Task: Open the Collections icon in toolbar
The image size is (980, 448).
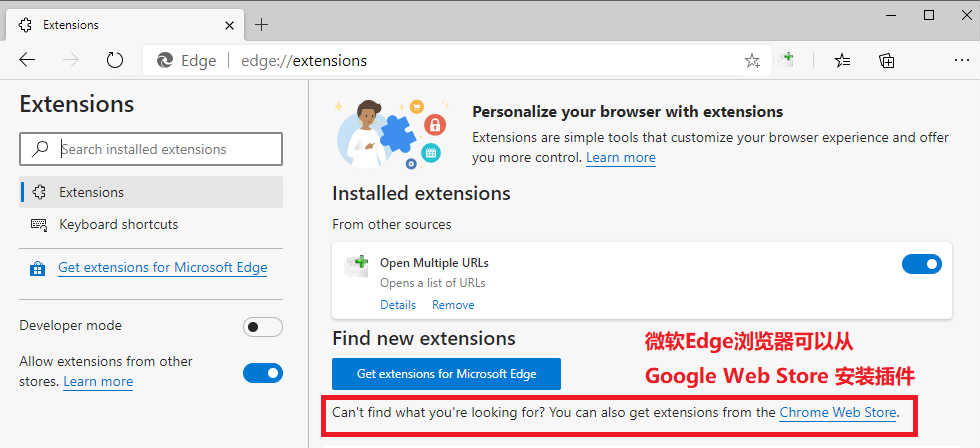Action: click(886, 61)
